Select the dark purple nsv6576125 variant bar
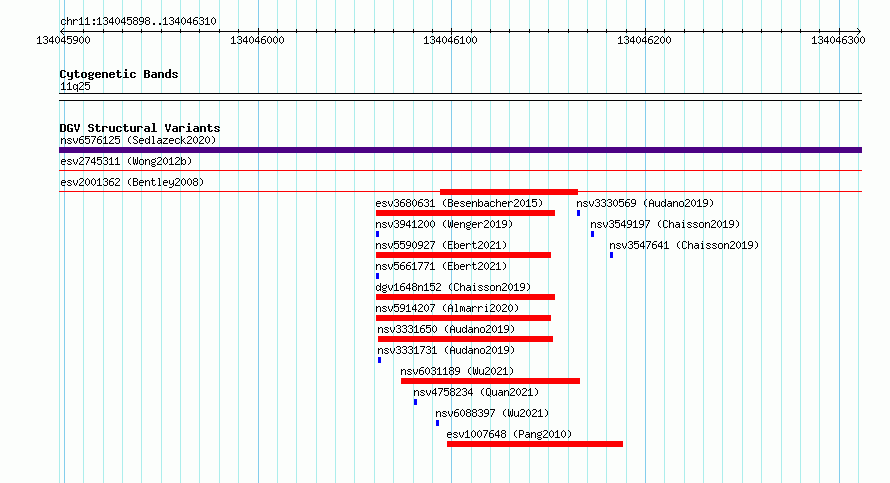Screen dimensions: 890x483 [x=460, y=150]
